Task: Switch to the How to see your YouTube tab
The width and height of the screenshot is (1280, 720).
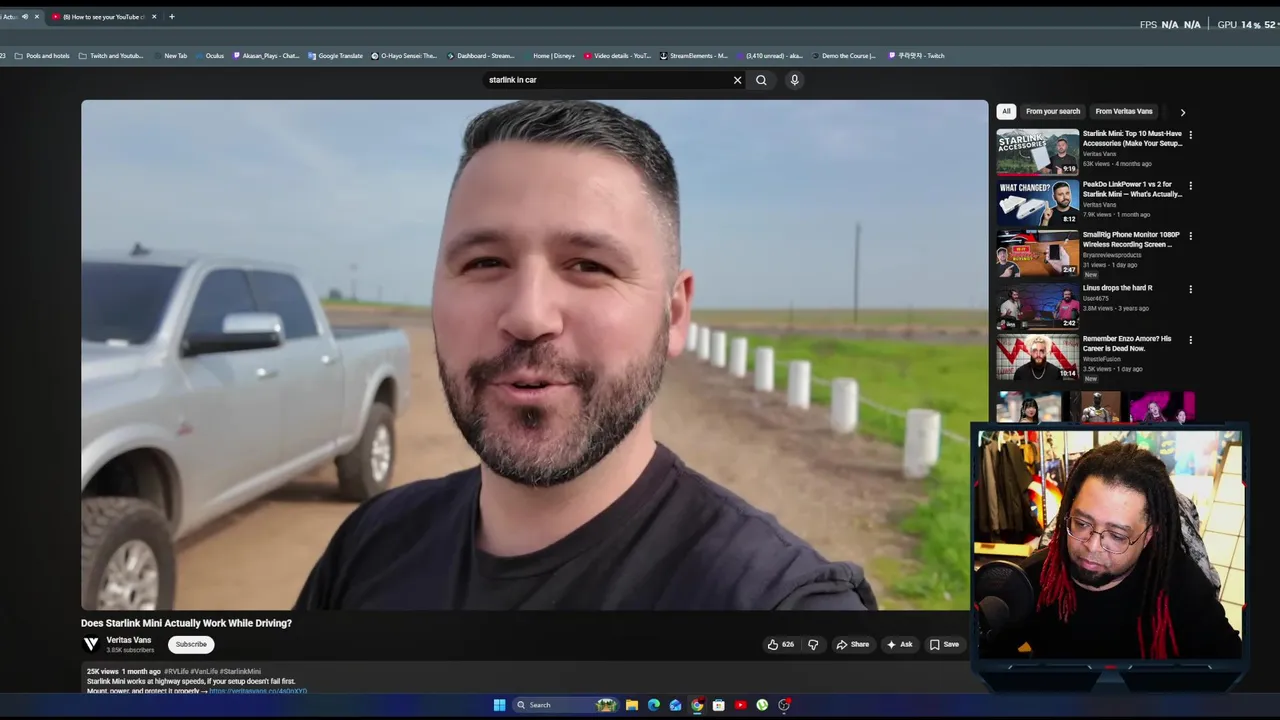Action: [98, 17]
